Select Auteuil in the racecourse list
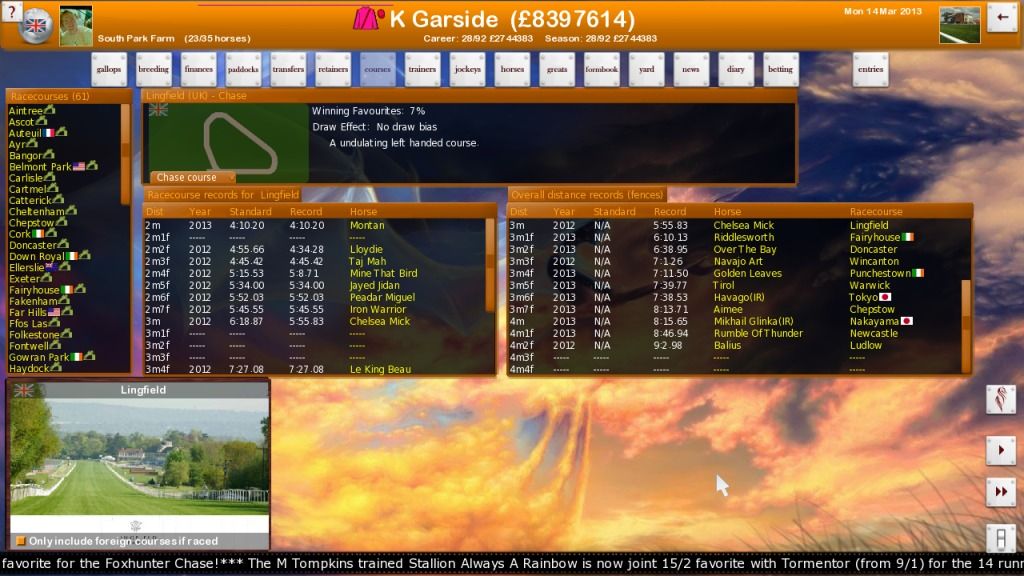 tap(25, 133)
